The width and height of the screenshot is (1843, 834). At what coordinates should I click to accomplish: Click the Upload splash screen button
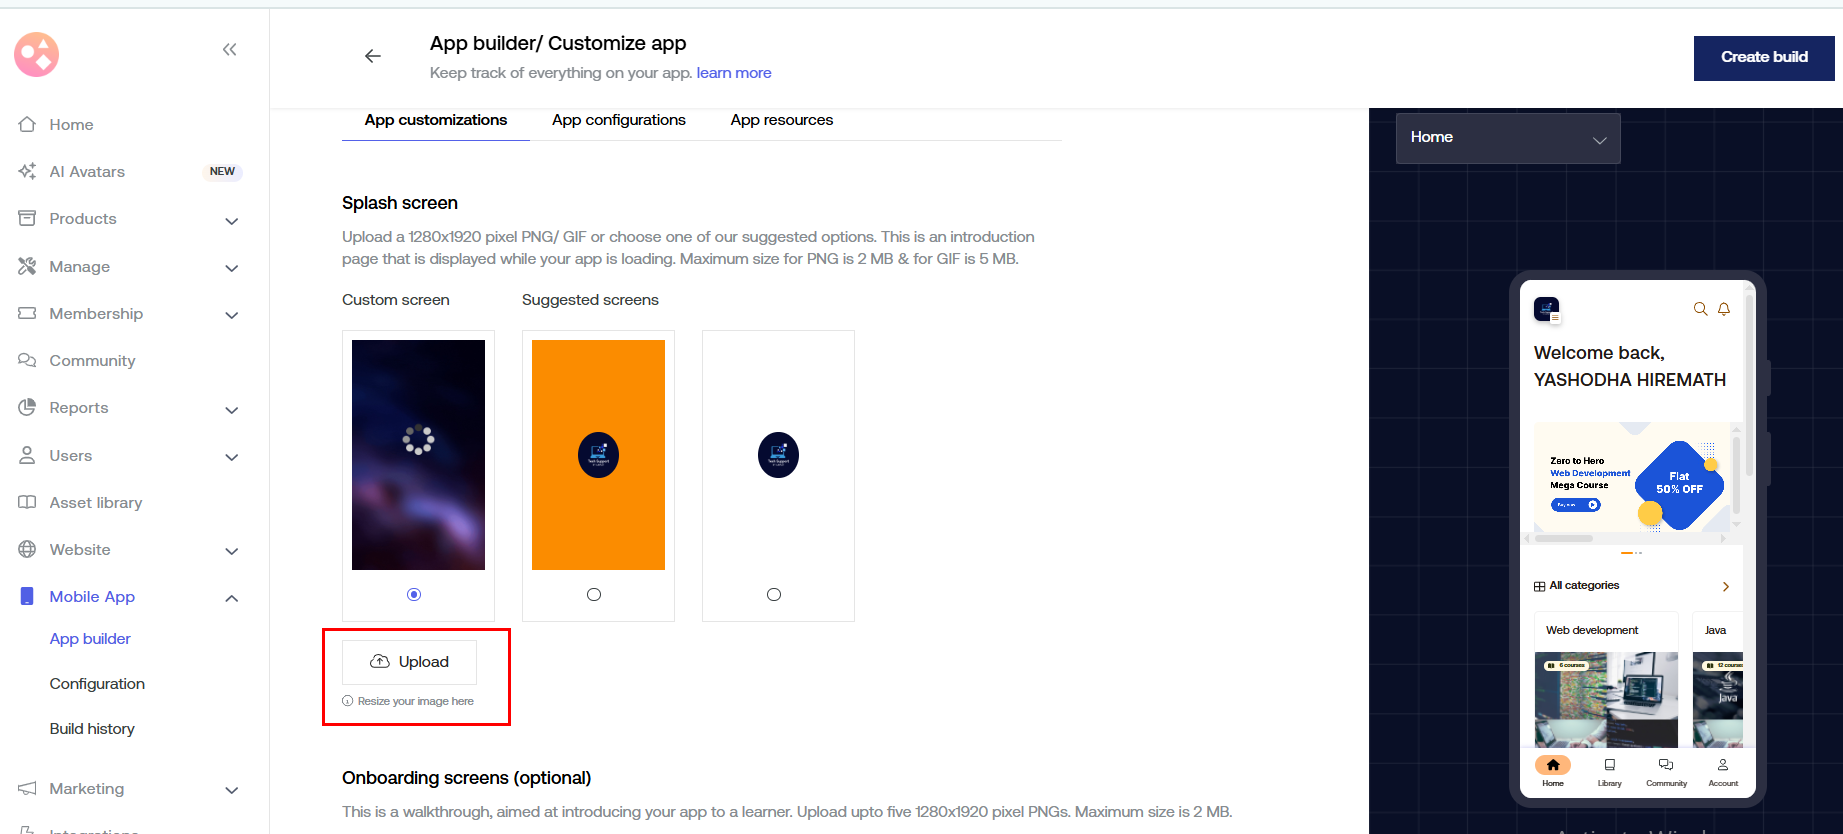(410, 662)
